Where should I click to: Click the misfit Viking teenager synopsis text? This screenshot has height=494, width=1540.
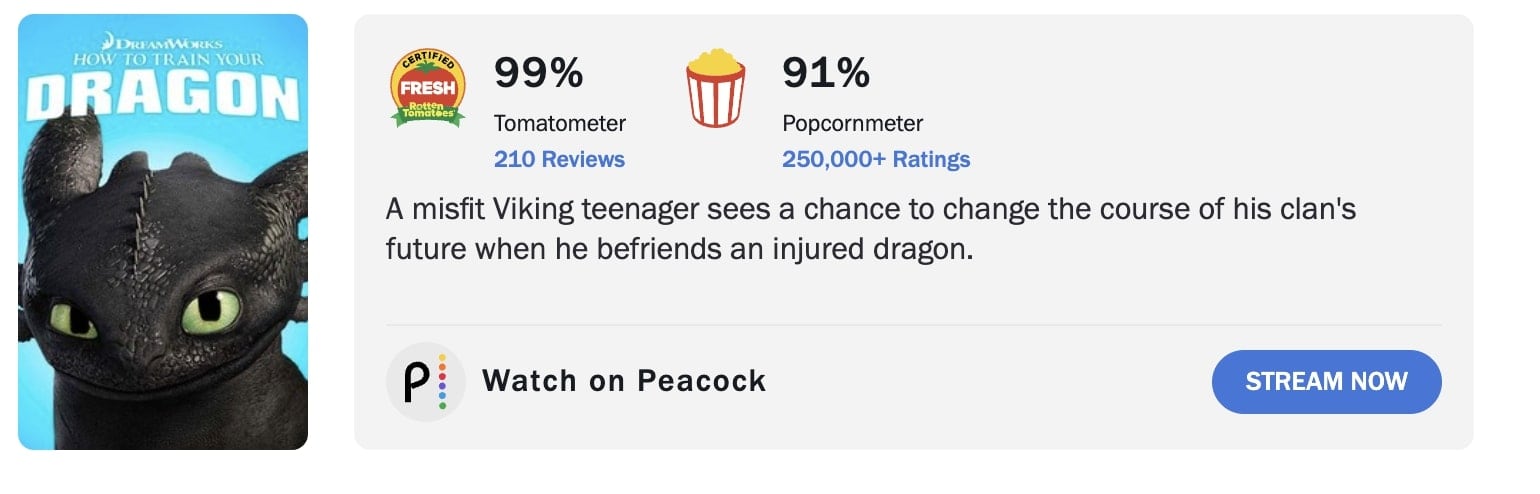870,229
